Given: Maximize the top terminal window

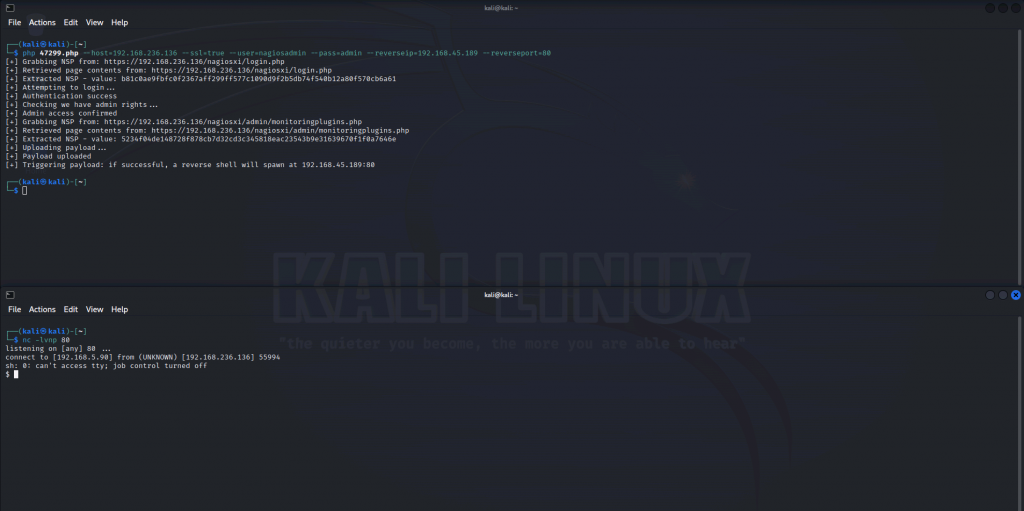Looking at the screenshot, I should coord(1003,8).
